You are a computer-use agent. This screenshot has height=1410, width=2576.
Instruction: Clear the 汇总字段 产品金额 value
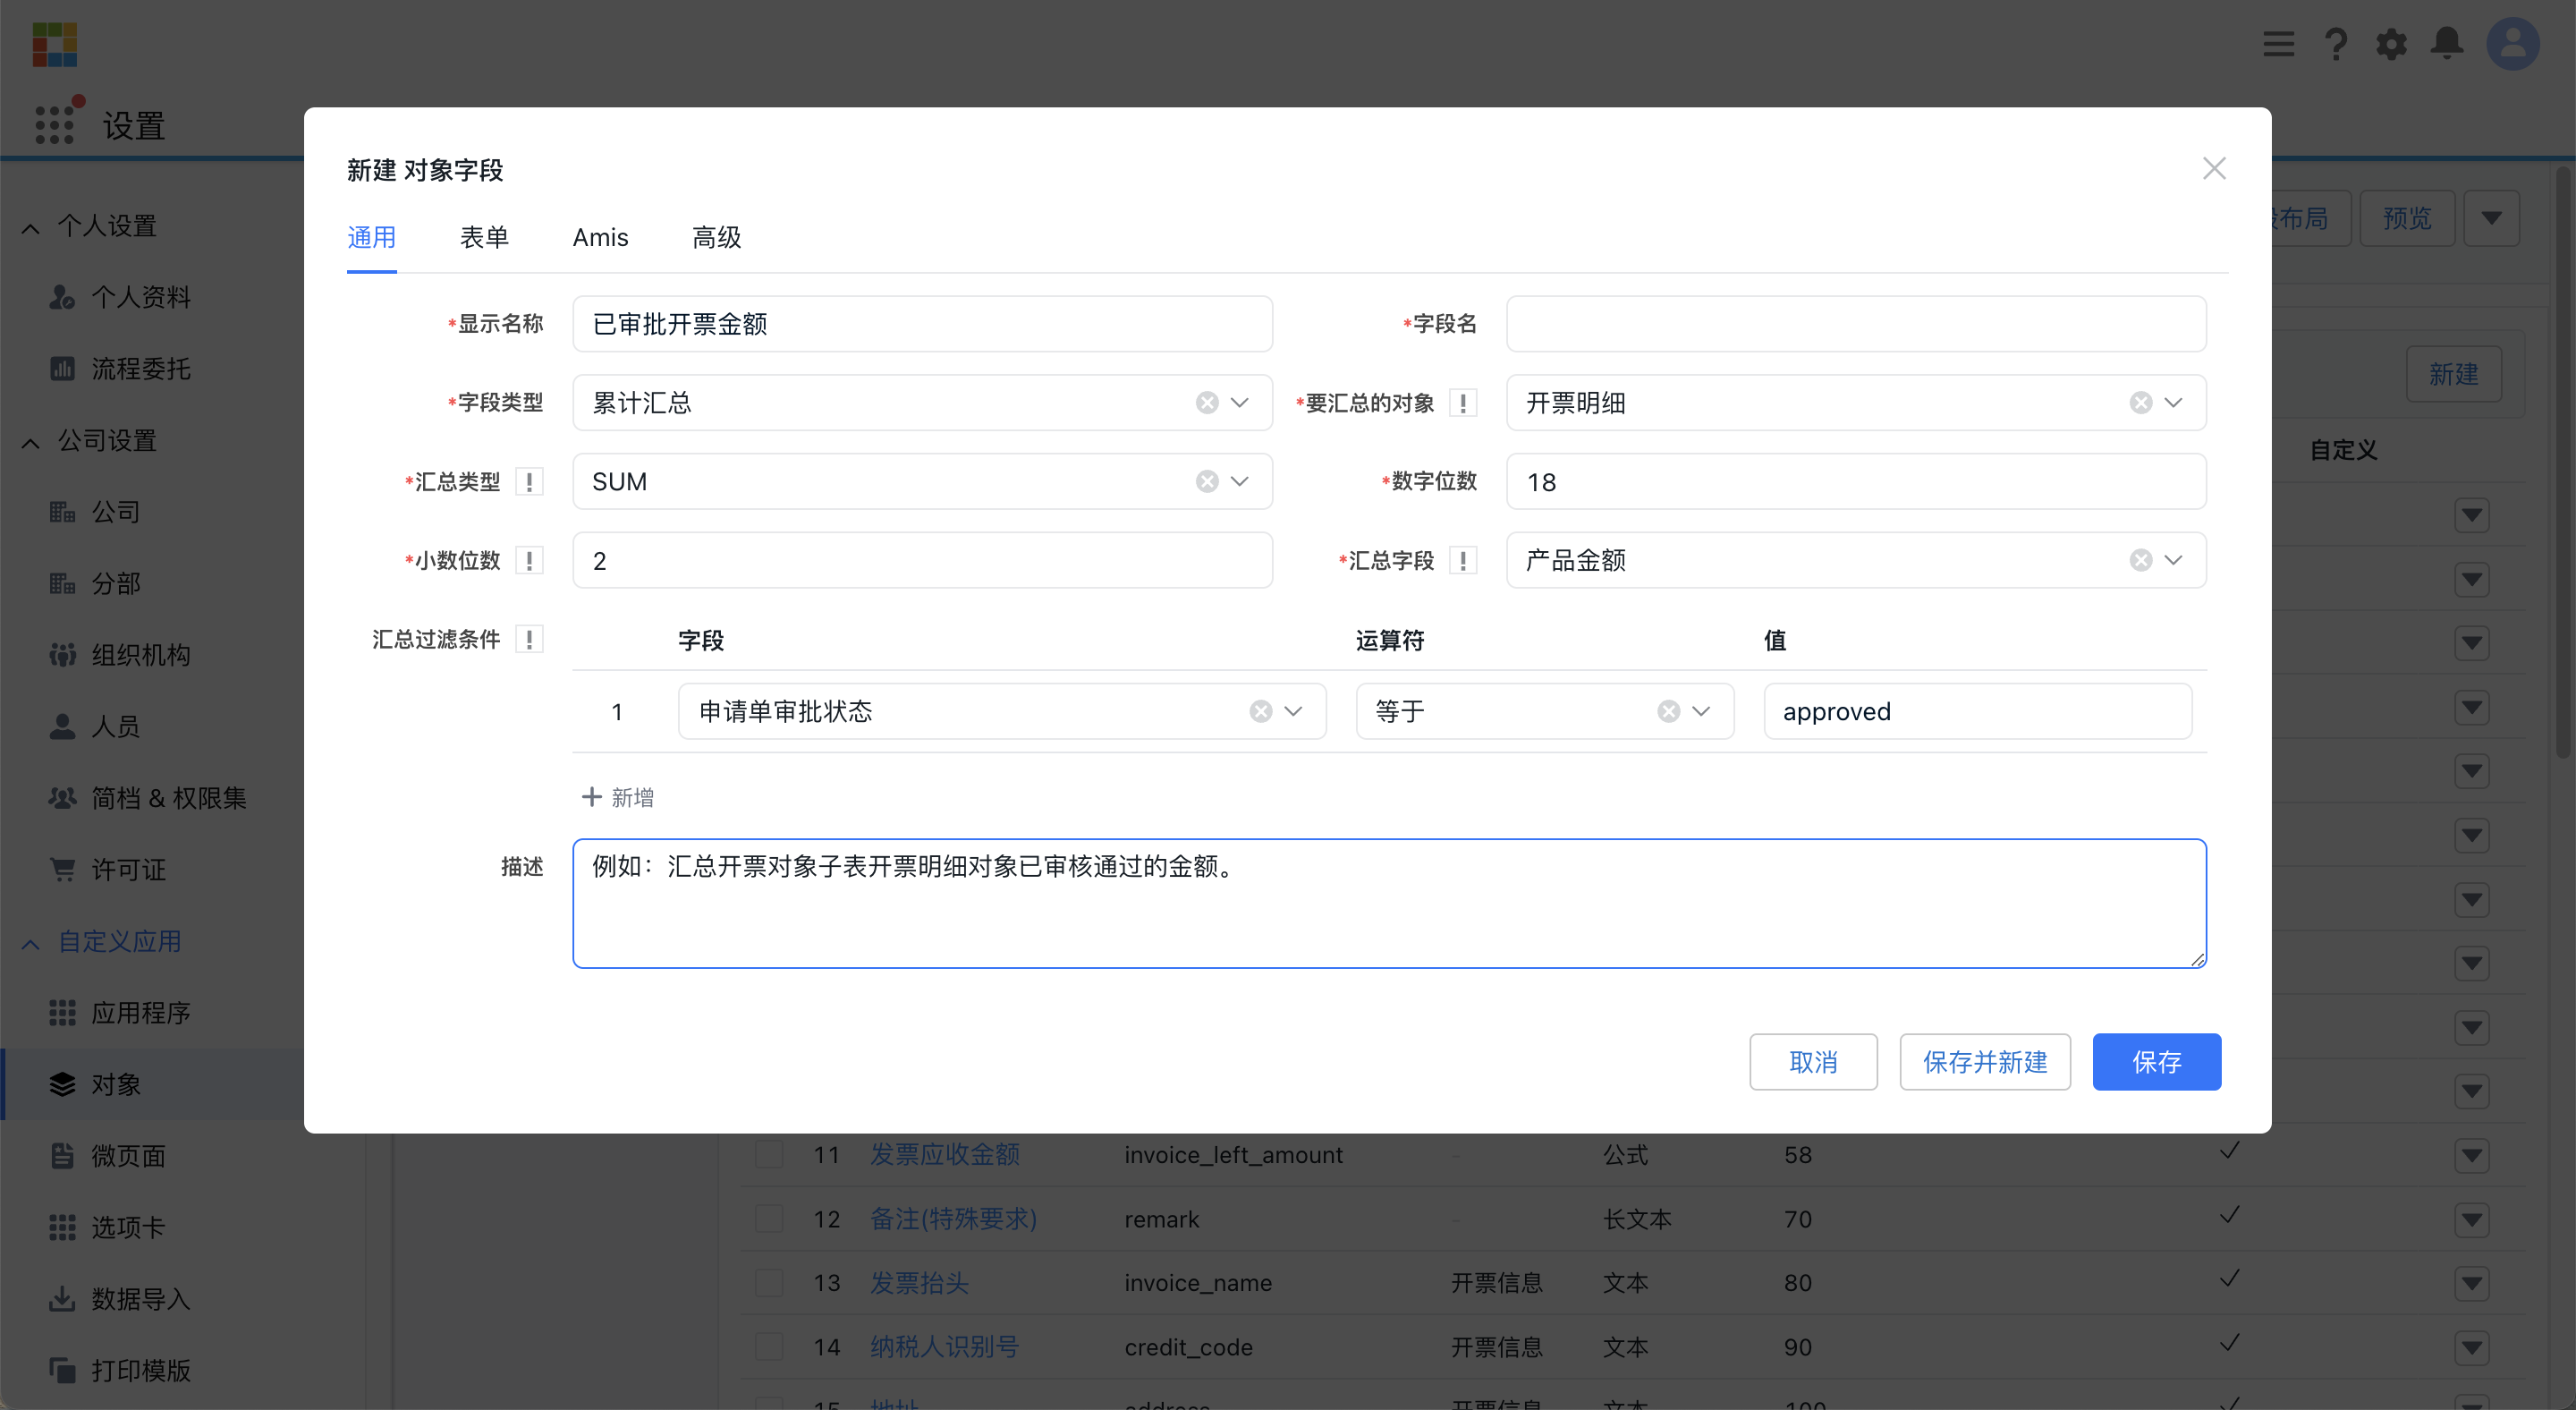point(2140,560)
